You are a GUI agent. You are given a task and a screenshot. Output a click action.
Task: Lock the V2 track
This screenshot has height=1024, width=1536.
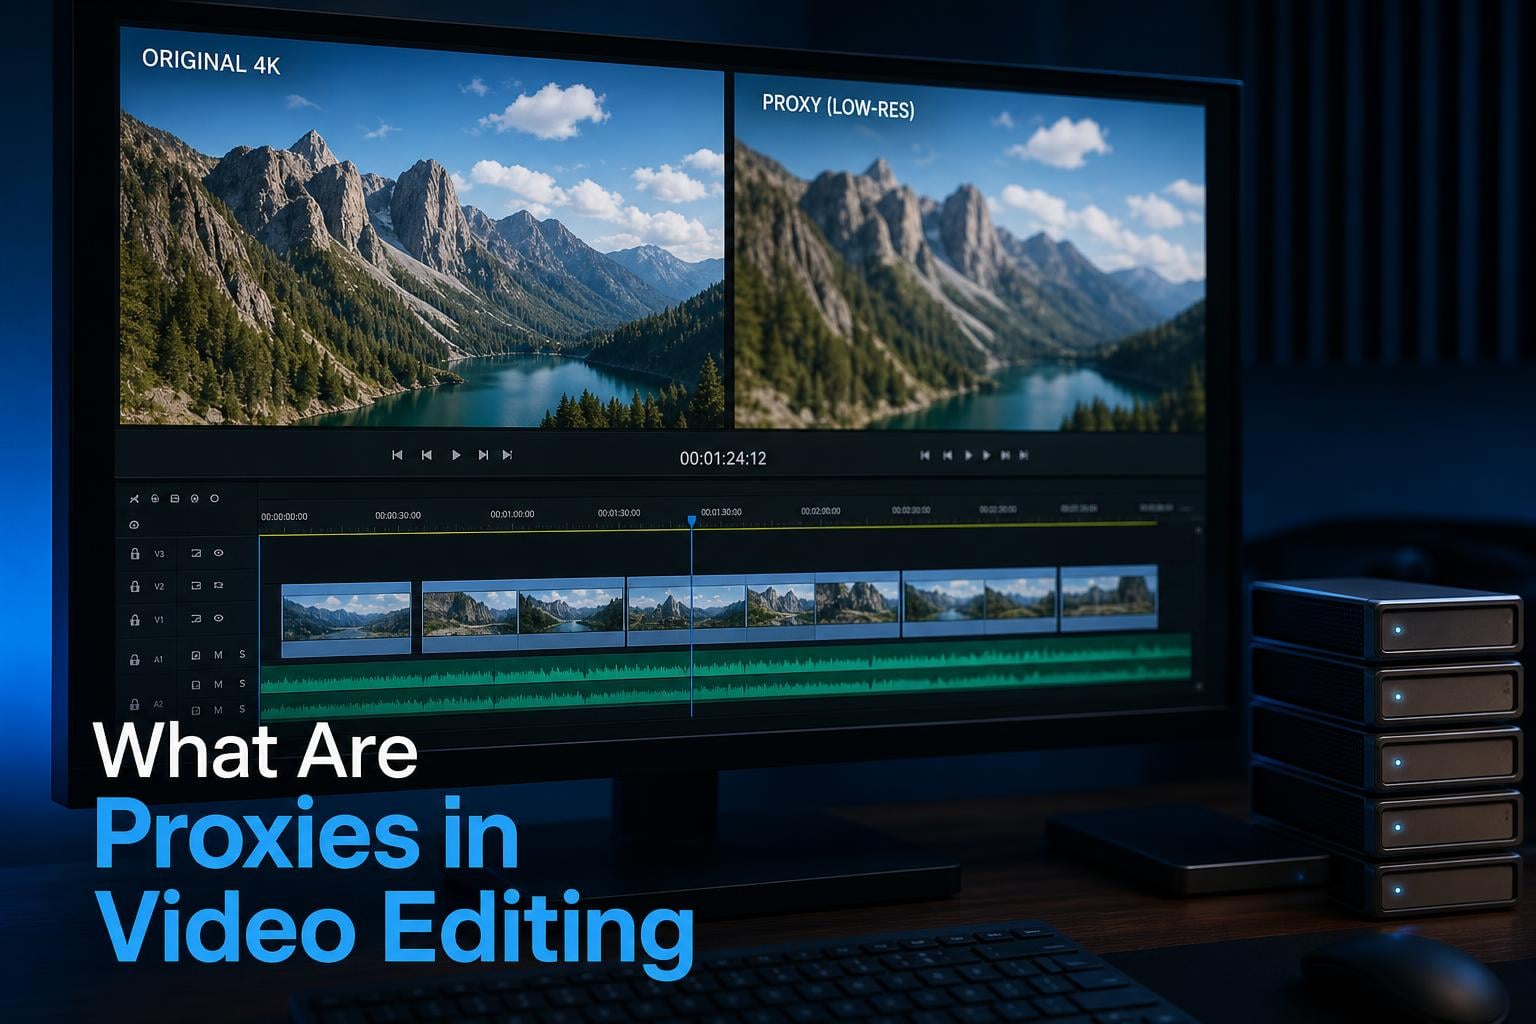pyautogui.click(x=135, y=586)
